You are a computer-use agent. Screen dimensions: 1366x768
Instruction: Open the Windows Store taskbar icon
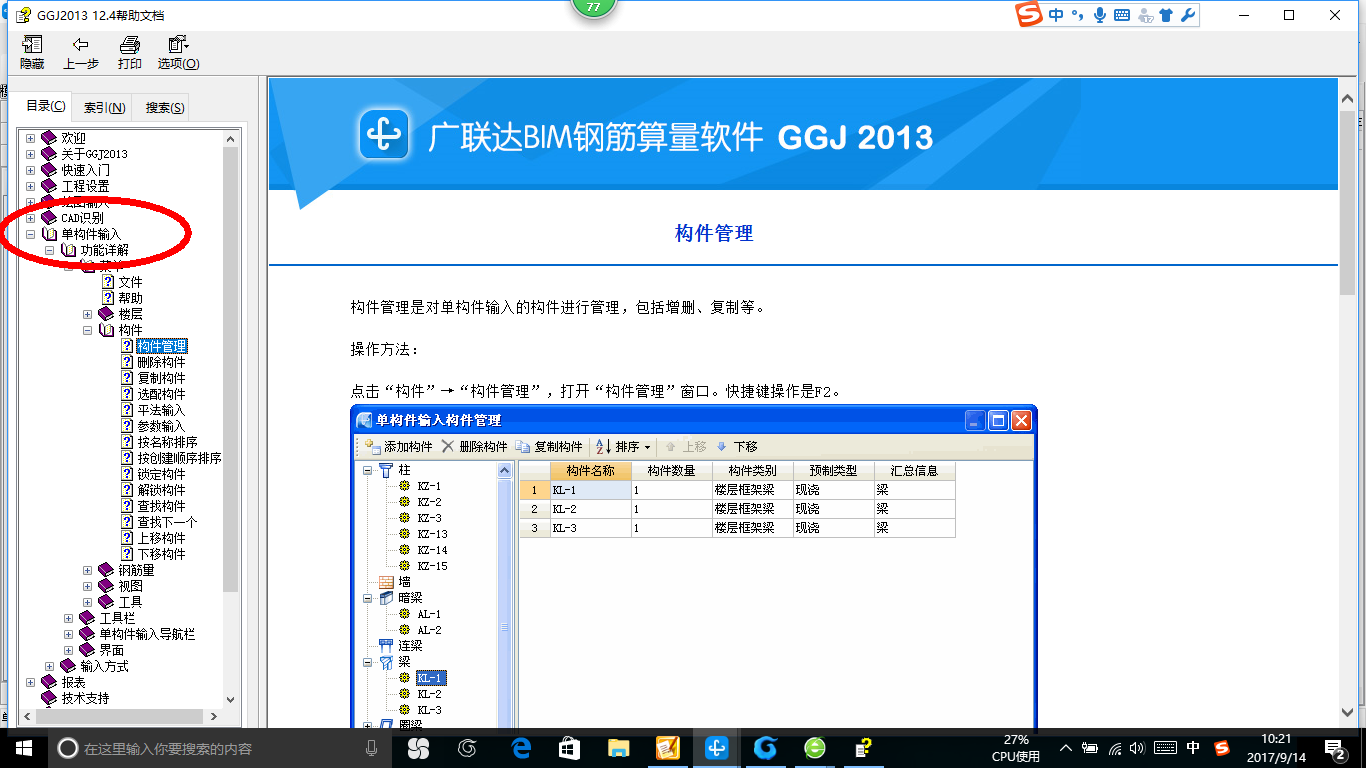pos(569,748)
